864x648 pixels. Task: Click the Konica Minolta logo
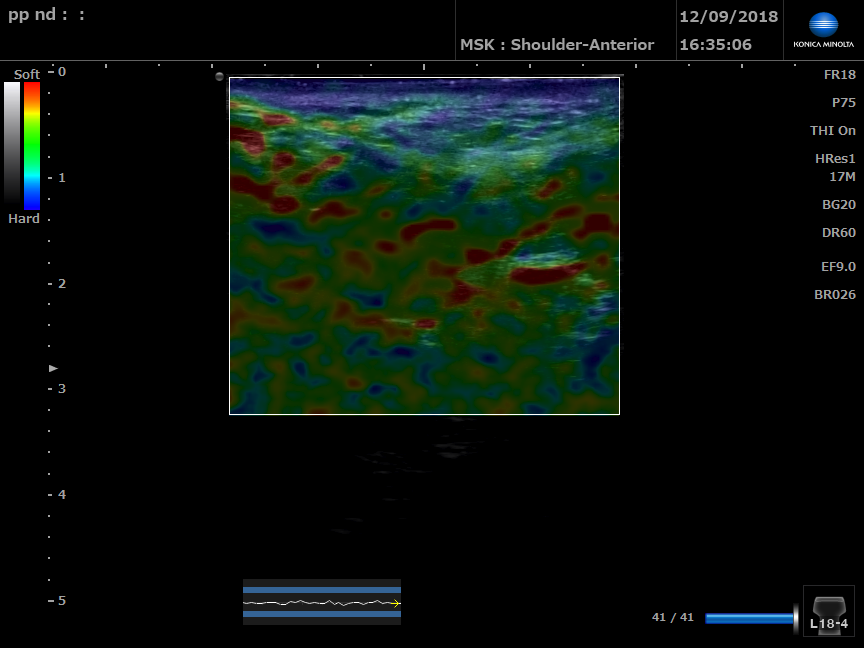coord(823,30)
